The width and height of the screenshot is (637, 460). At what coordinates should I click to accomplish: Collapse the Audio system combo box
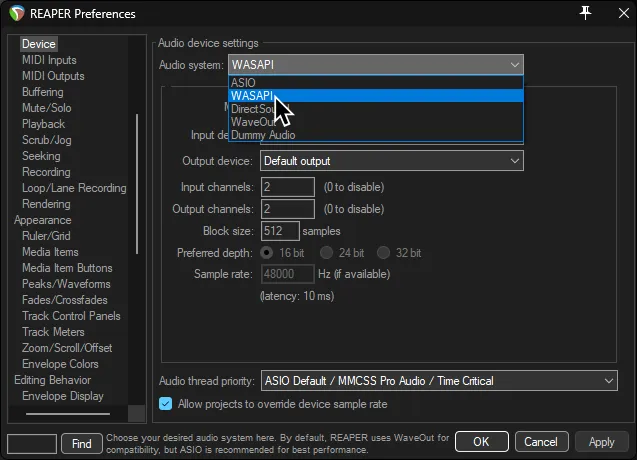[376, 65]
